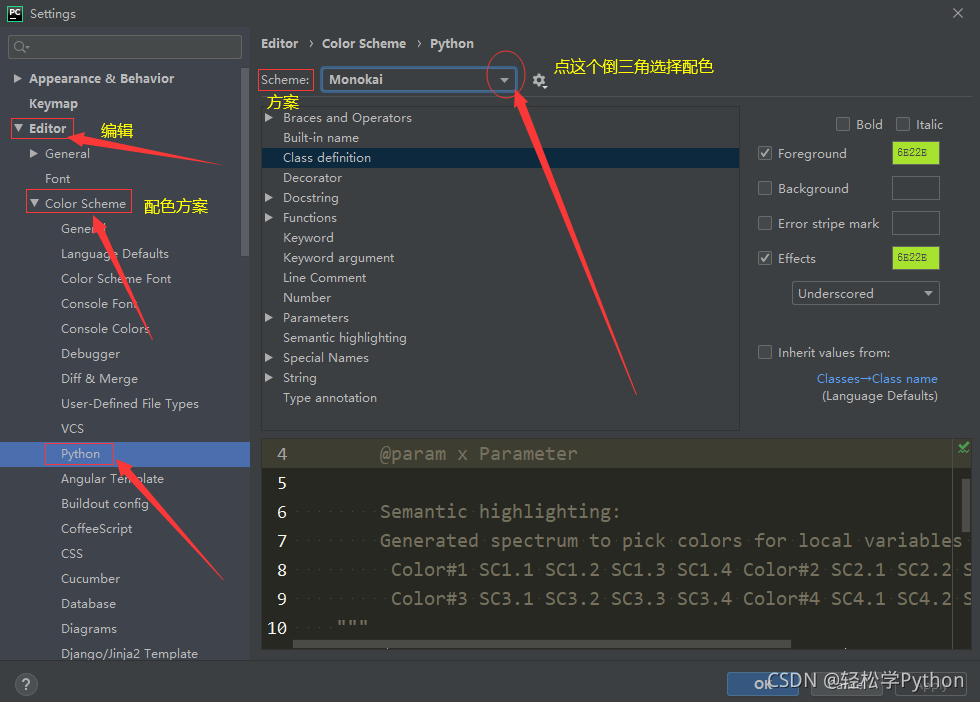
Task: Click the green inspection checkmark in preview
Action: (964, 448)
